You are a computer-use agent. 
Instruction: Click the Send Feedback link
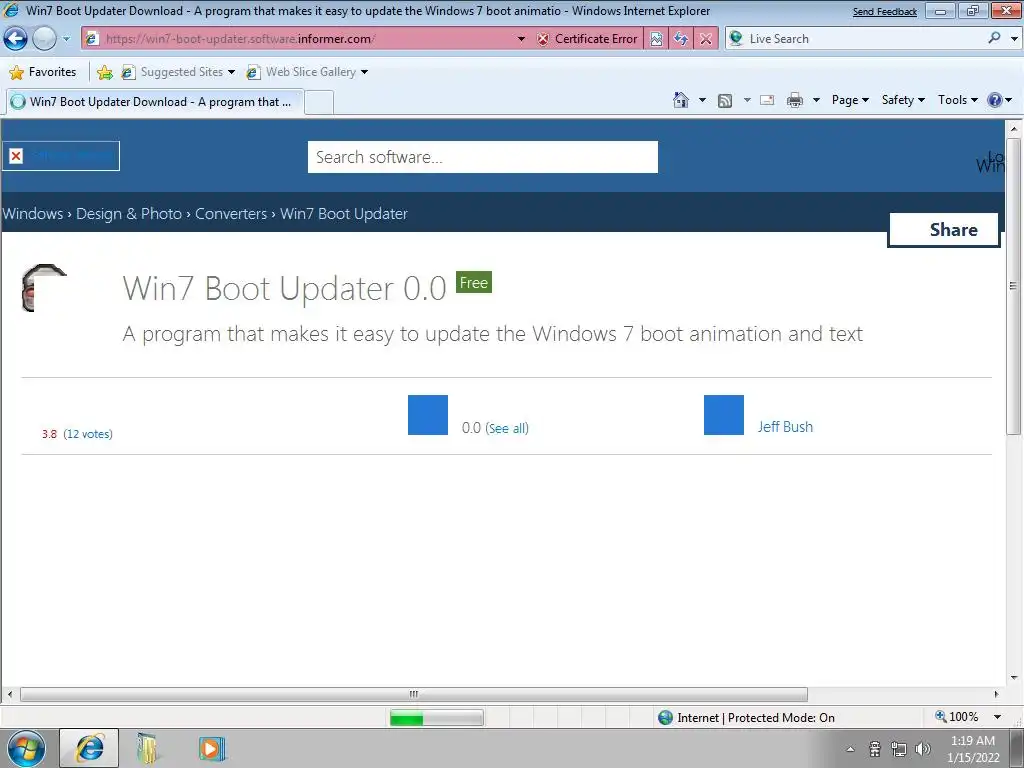coord(884,12)
